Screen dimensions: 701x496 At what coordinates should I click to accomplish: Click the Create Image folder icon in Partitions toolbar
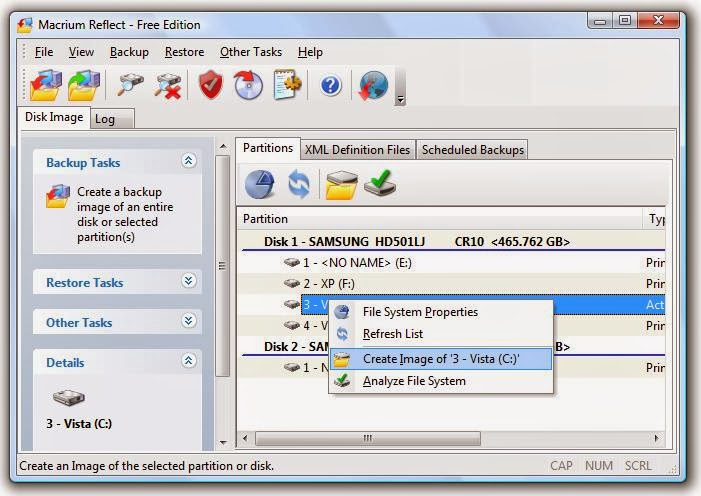(x=342, y=184)
